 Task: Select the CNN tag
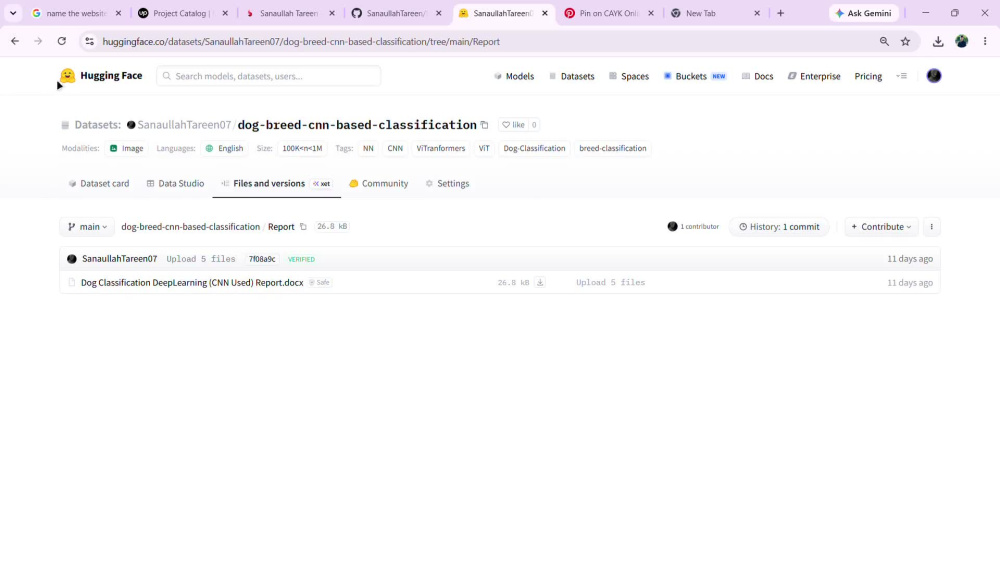pos(395,148)
